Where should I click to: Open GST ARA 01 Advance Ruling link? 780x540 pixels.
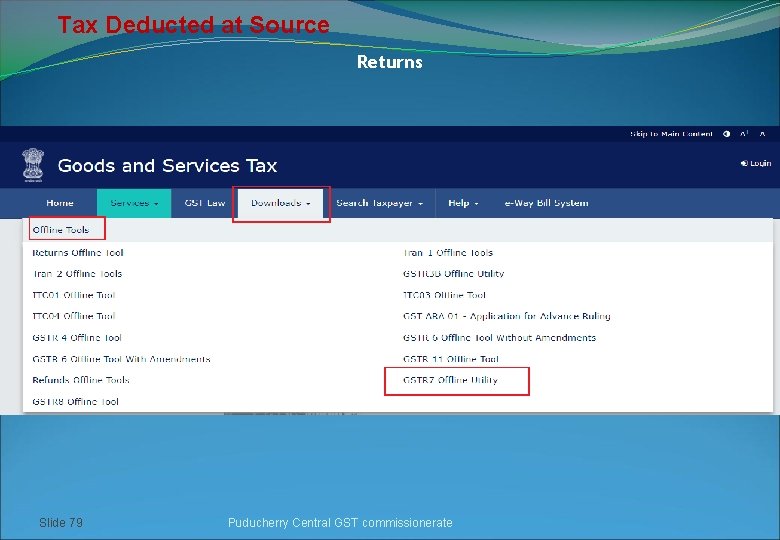tap(506, 316)
